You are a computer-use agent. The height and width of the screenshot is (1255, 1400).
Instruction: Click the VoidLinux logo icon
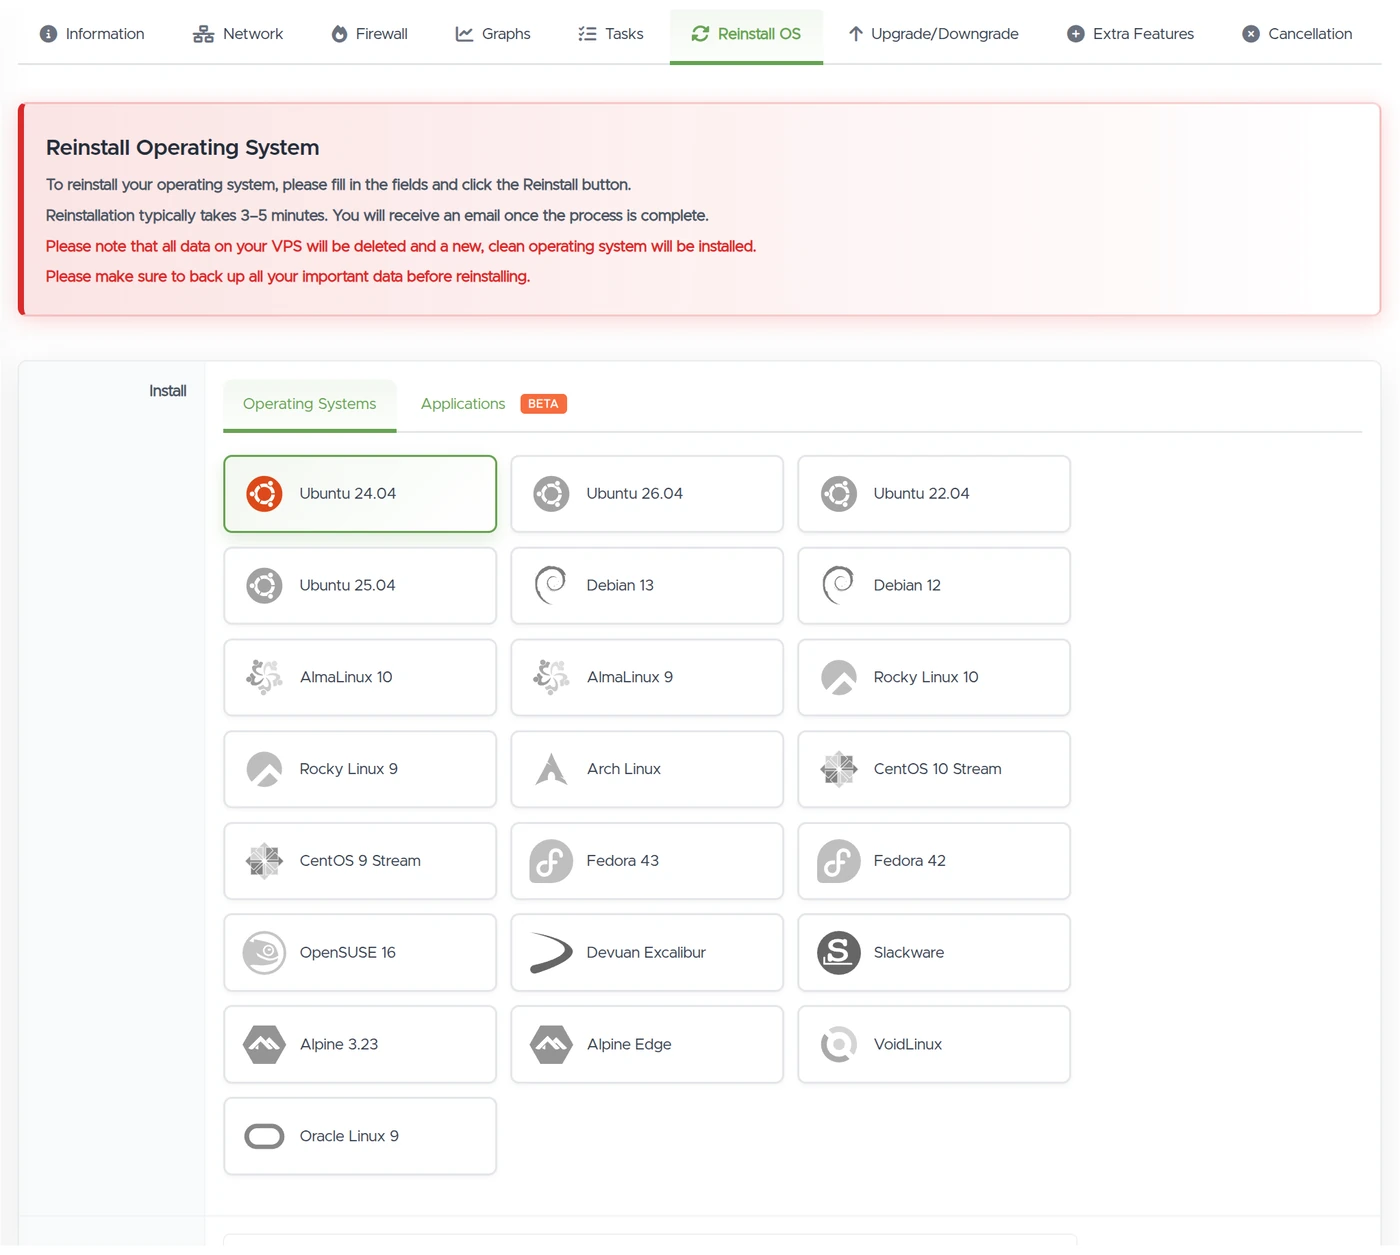pyautogui.click(x=838, y=1045)
